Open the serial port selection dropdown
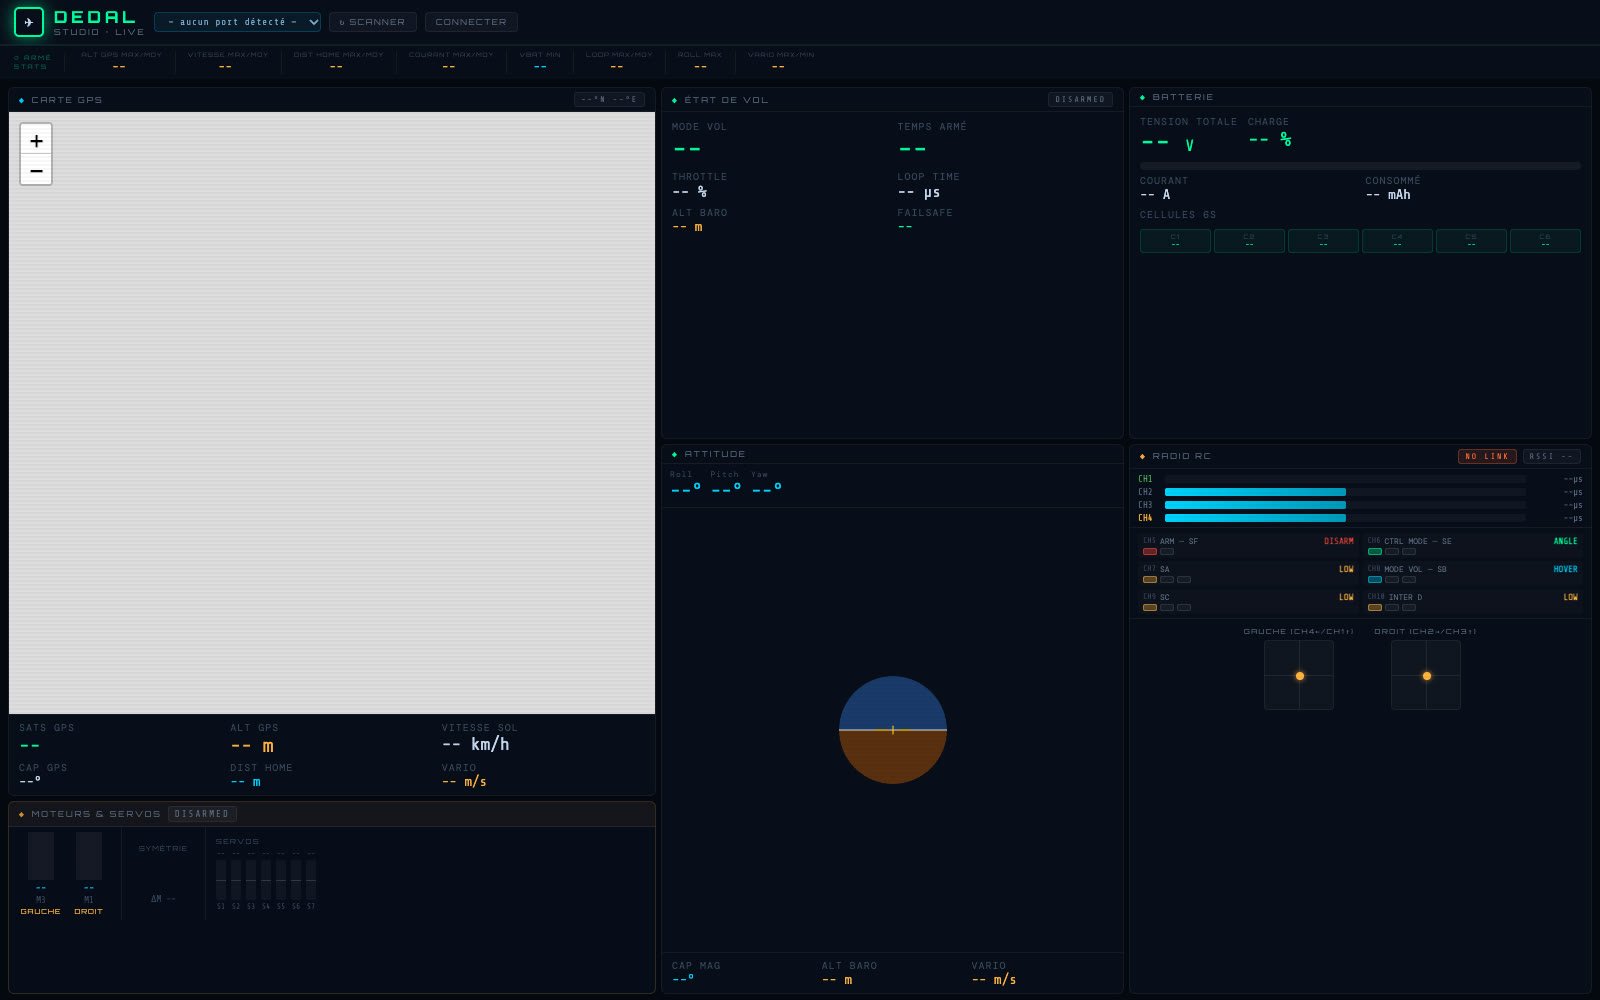 pos(238,22)
